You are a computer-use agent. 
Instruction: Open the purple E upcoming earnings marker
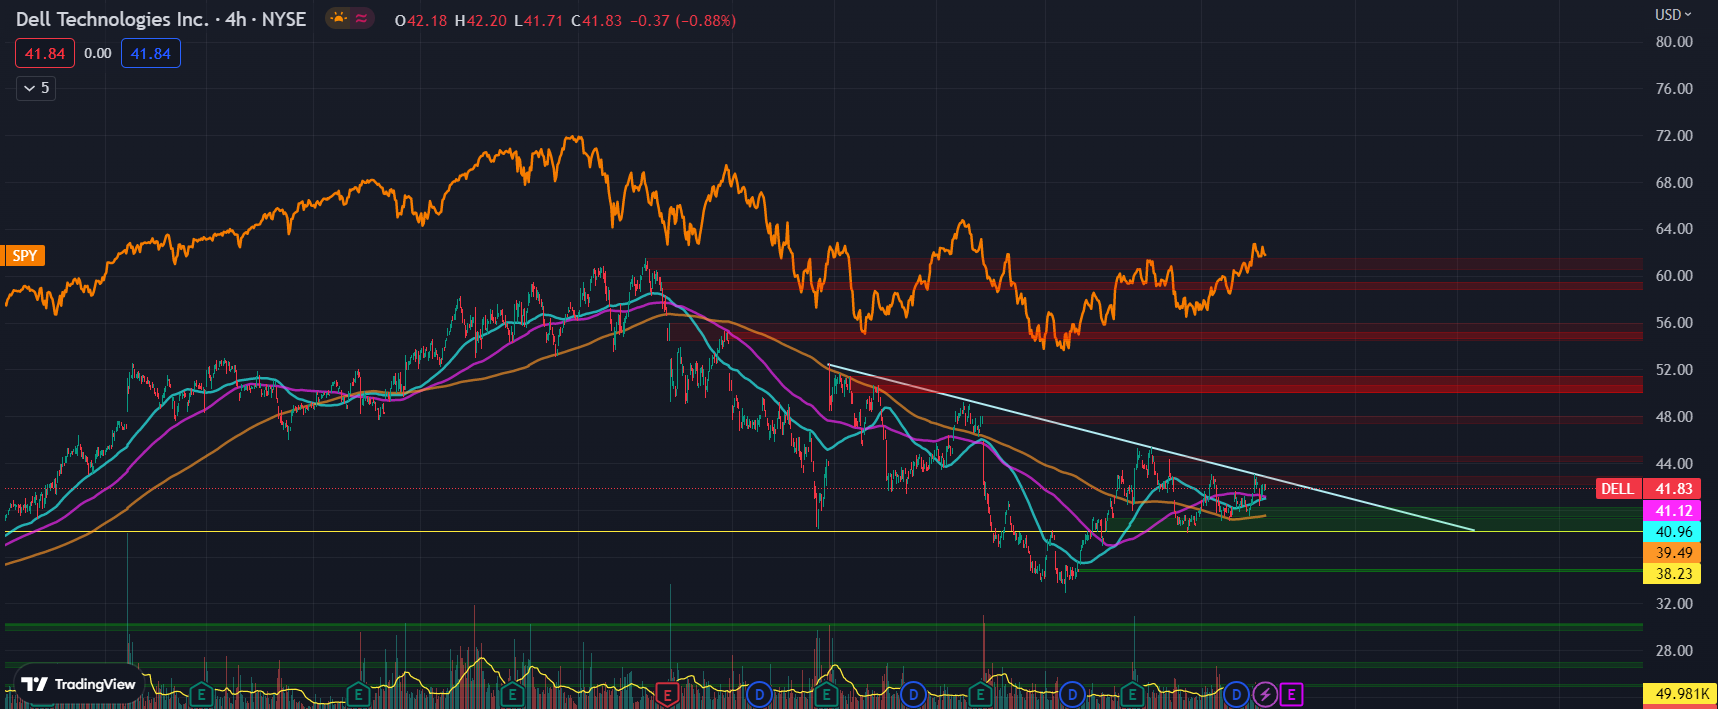(x=1291, y=694)
